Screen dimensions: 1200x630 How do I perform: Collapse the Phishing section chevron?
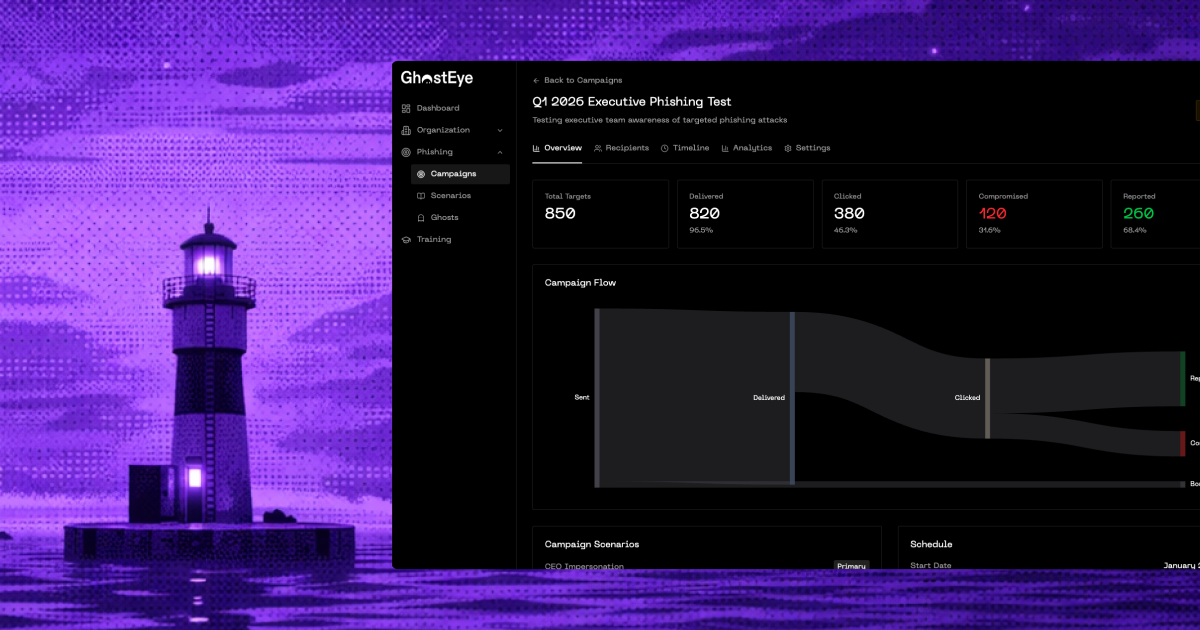[x=500, y=152]
